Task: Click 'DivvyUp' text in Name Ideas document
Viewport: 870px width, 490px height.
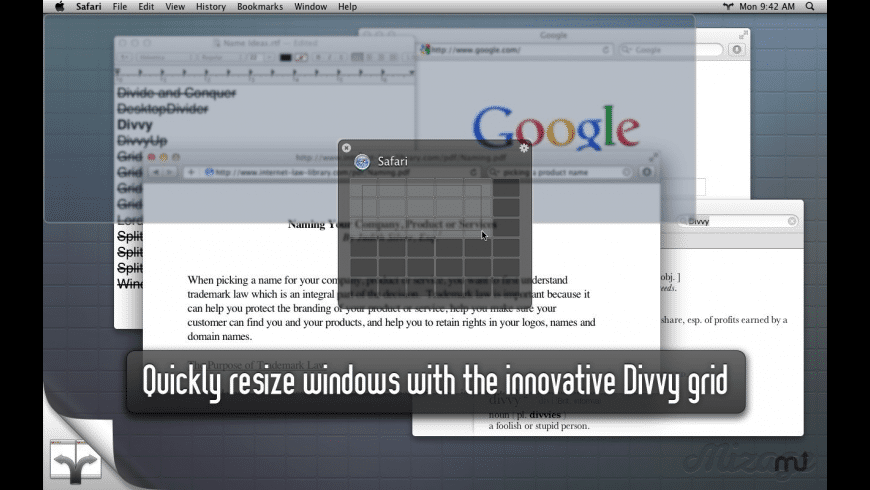Action: 142,141
